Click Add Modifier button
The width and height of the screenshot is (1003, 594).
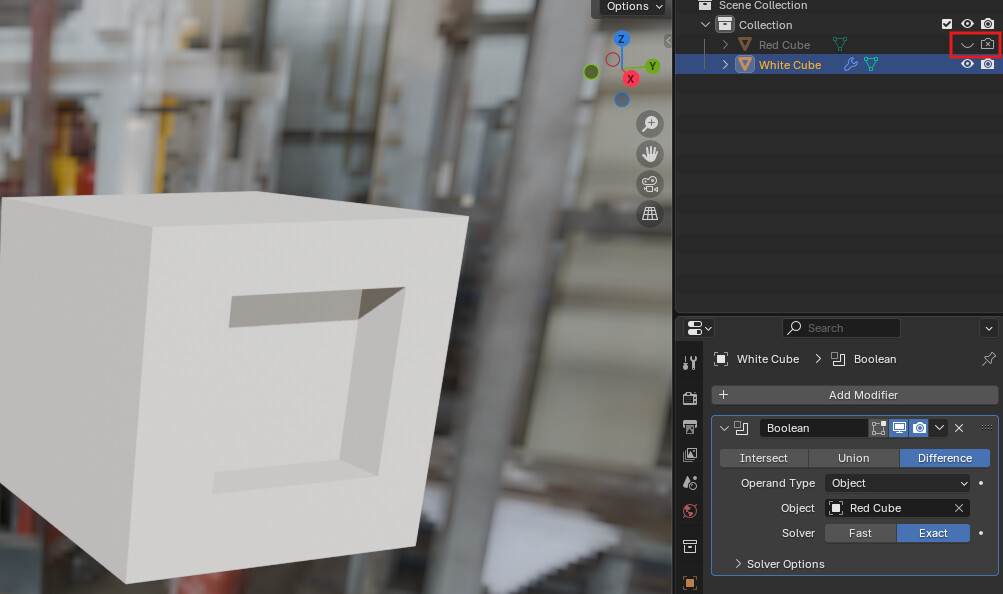[855, 395]
